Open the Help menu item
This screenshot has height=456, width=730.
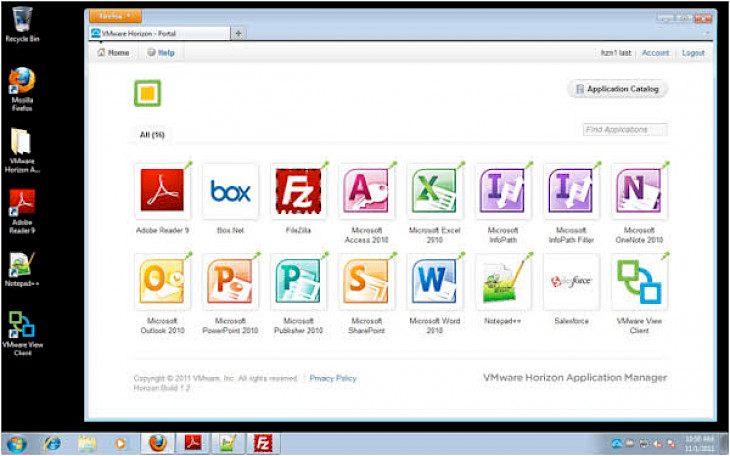[x=161, y=53]
